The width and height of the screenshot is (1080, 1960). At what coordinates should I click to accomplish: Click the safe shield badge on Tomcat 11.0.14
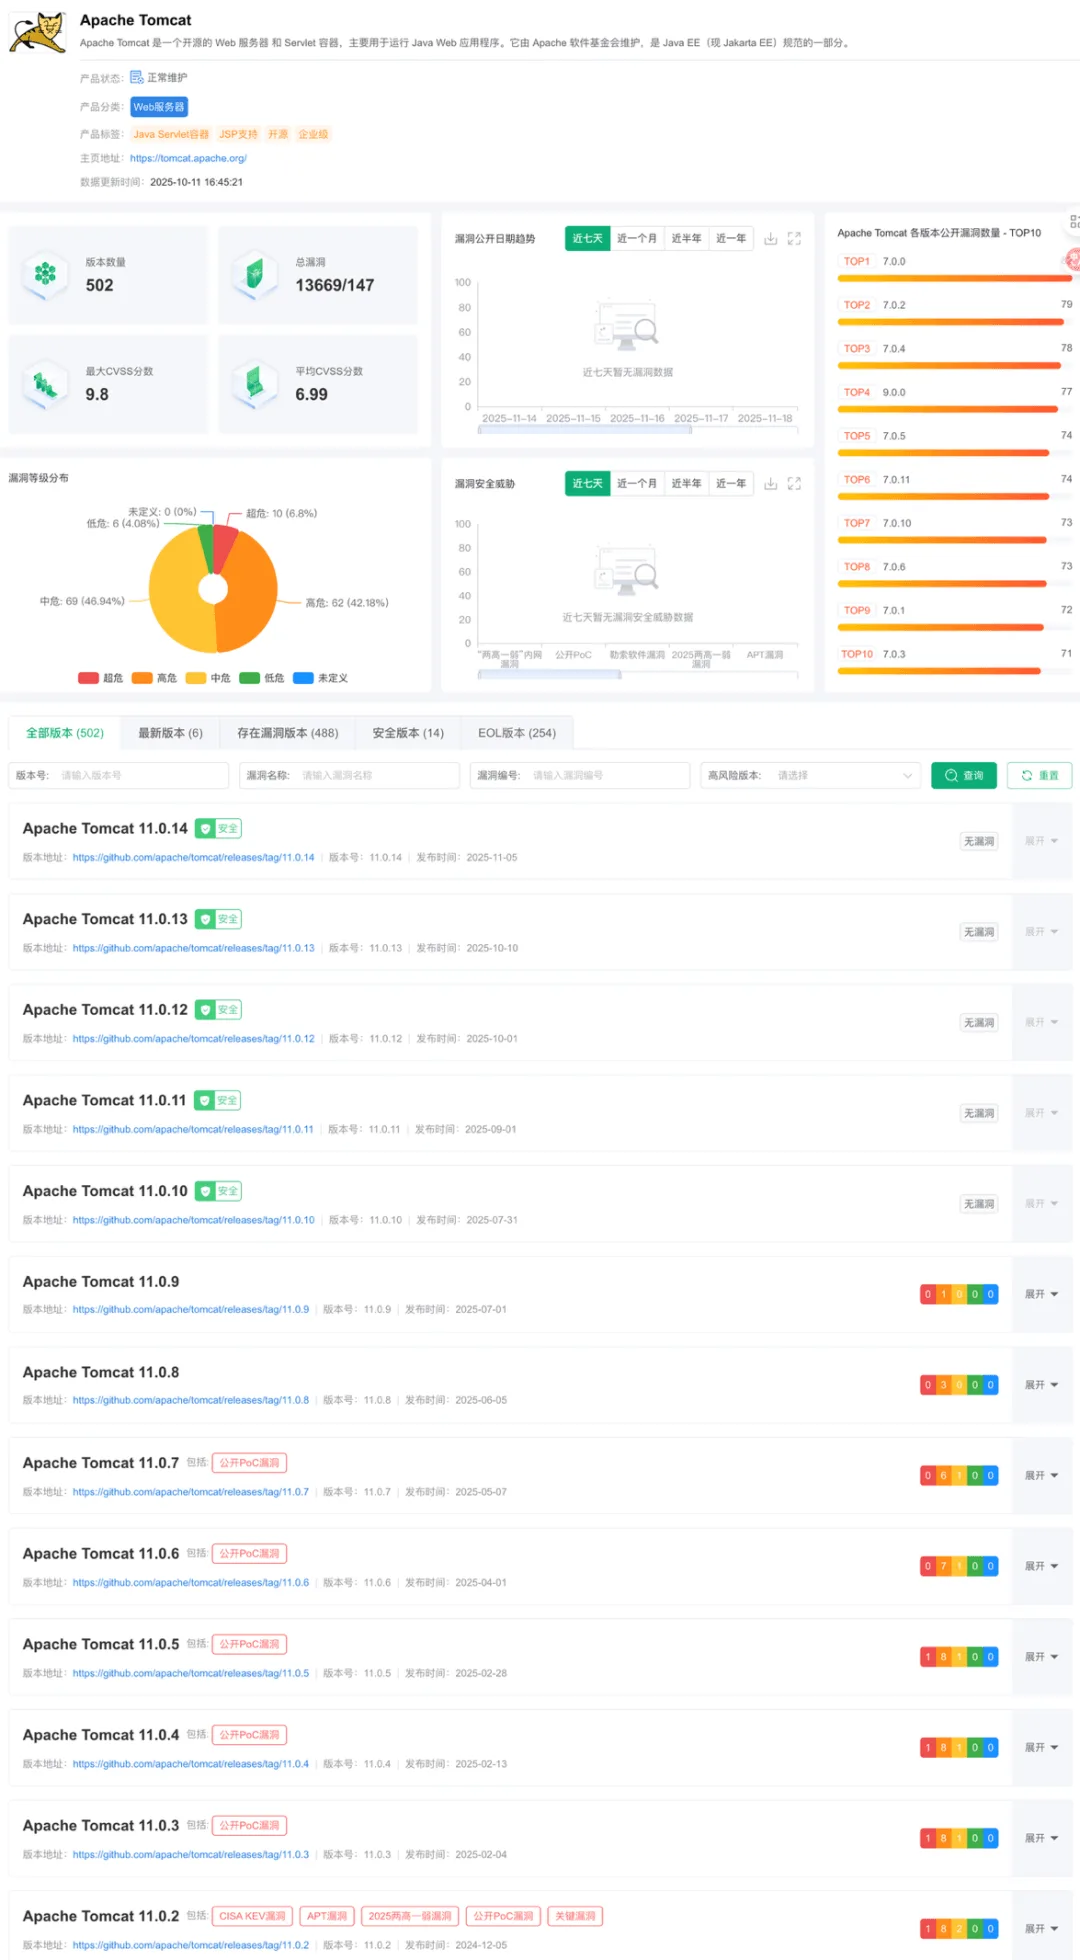(218, 828)
